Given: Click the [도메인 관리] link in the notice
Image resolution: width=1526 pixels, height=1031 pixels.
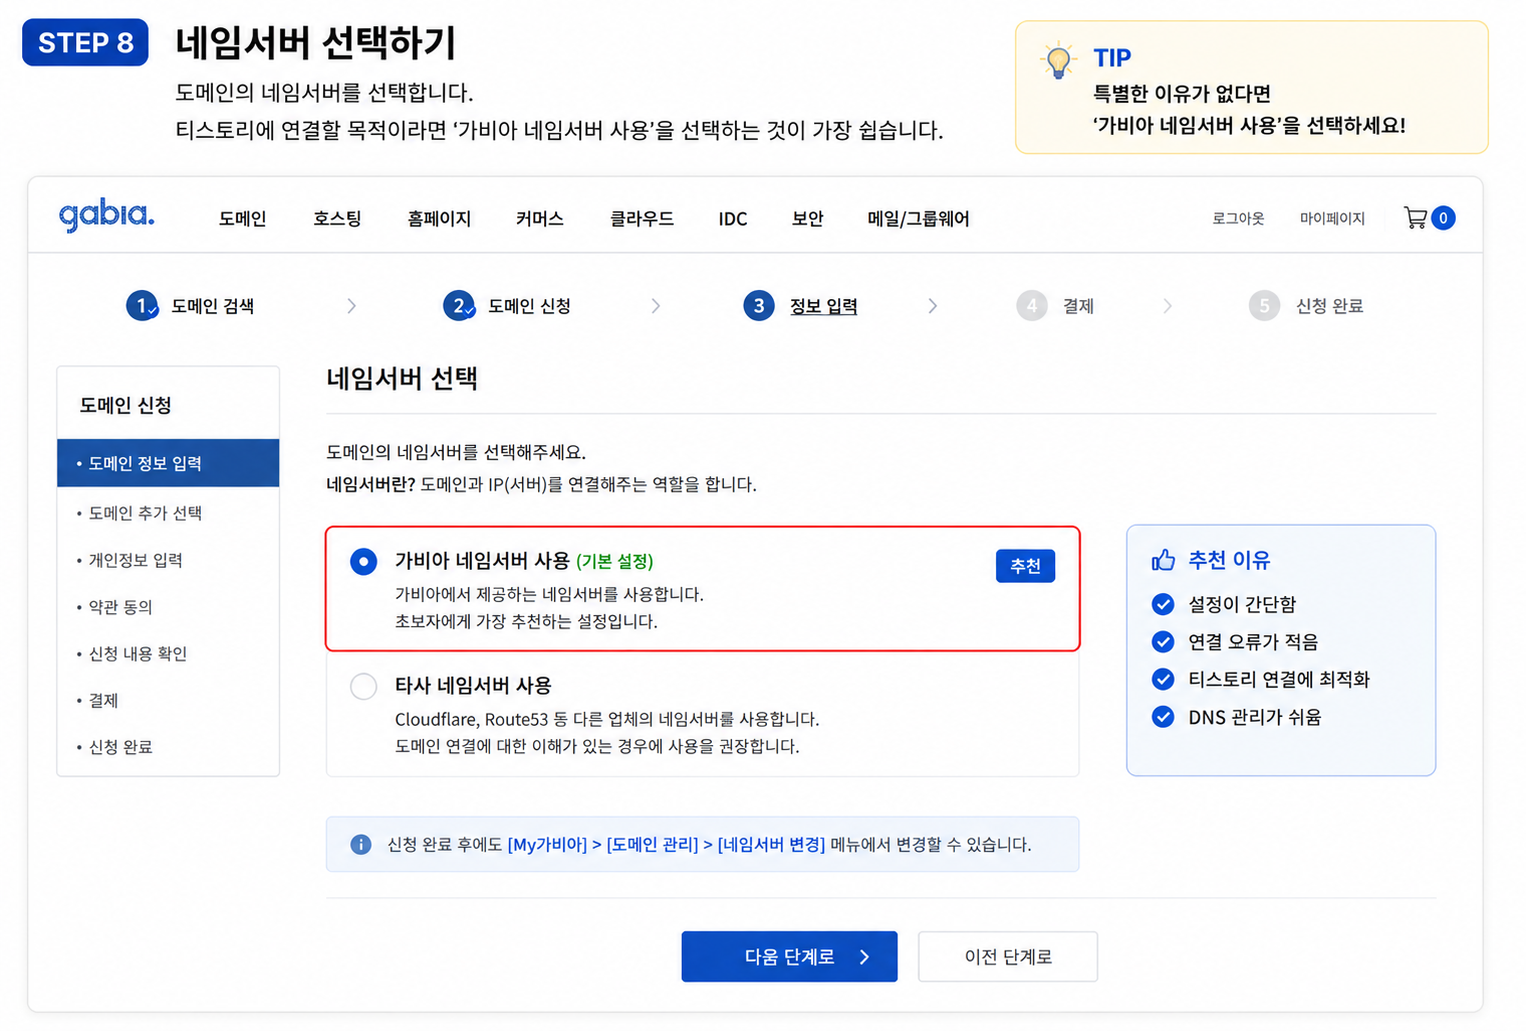Looking at the screenshot, I should coord(652,845).
